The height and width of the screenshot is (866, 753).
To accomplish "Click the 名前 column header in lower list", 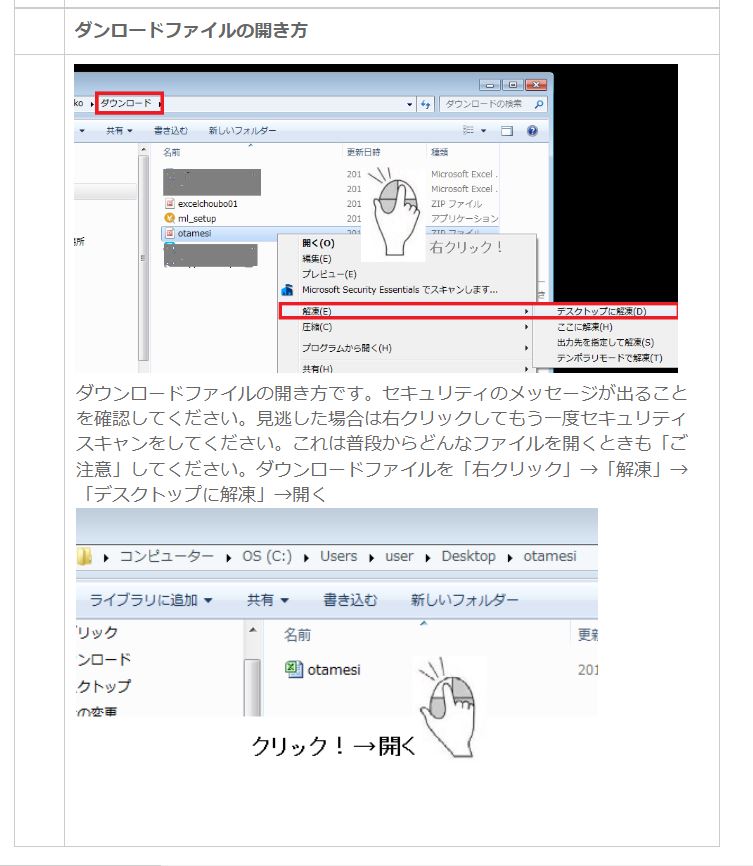I will pos(298,635).
